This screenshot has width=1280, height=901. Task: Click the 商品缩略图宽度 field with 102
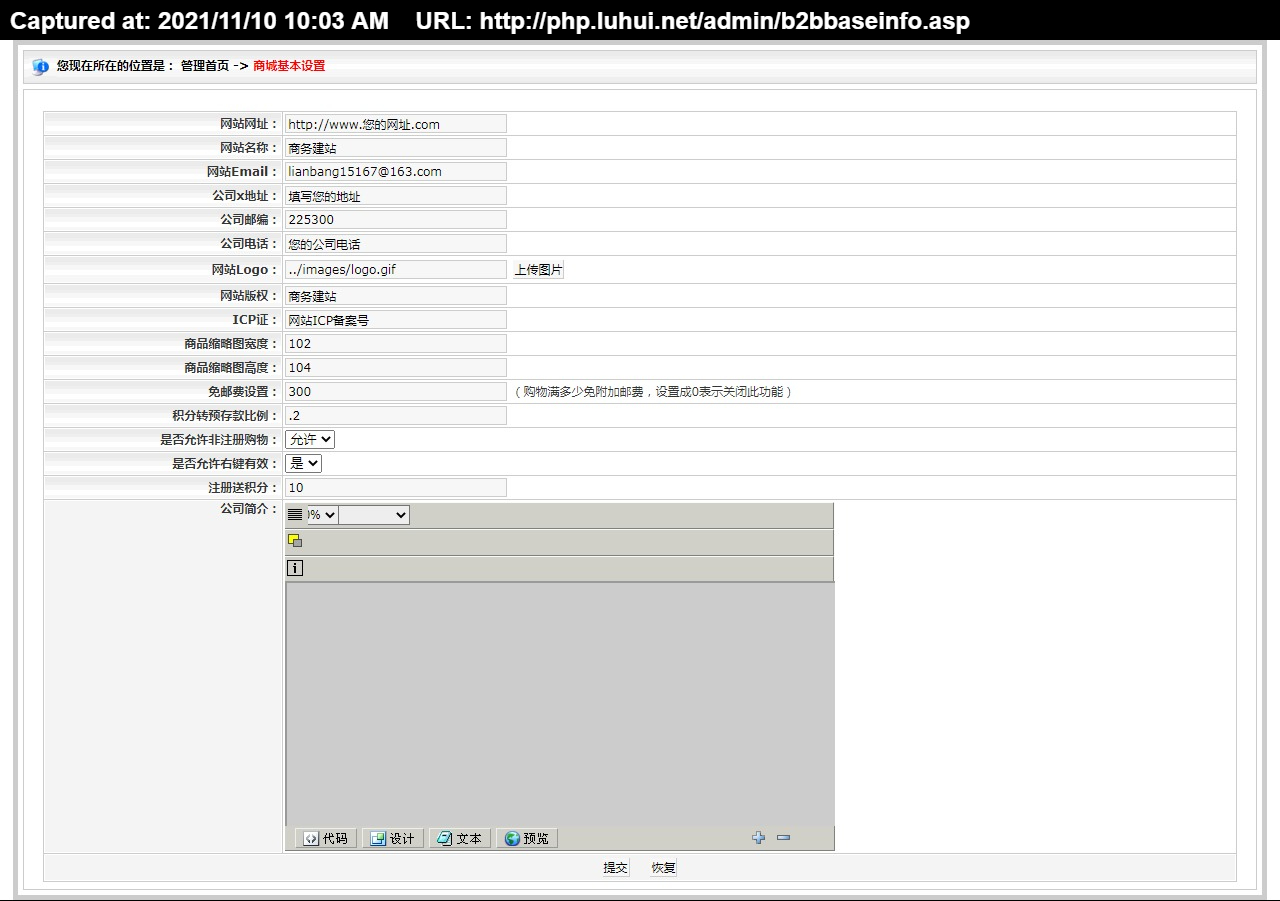pos(396,344)
